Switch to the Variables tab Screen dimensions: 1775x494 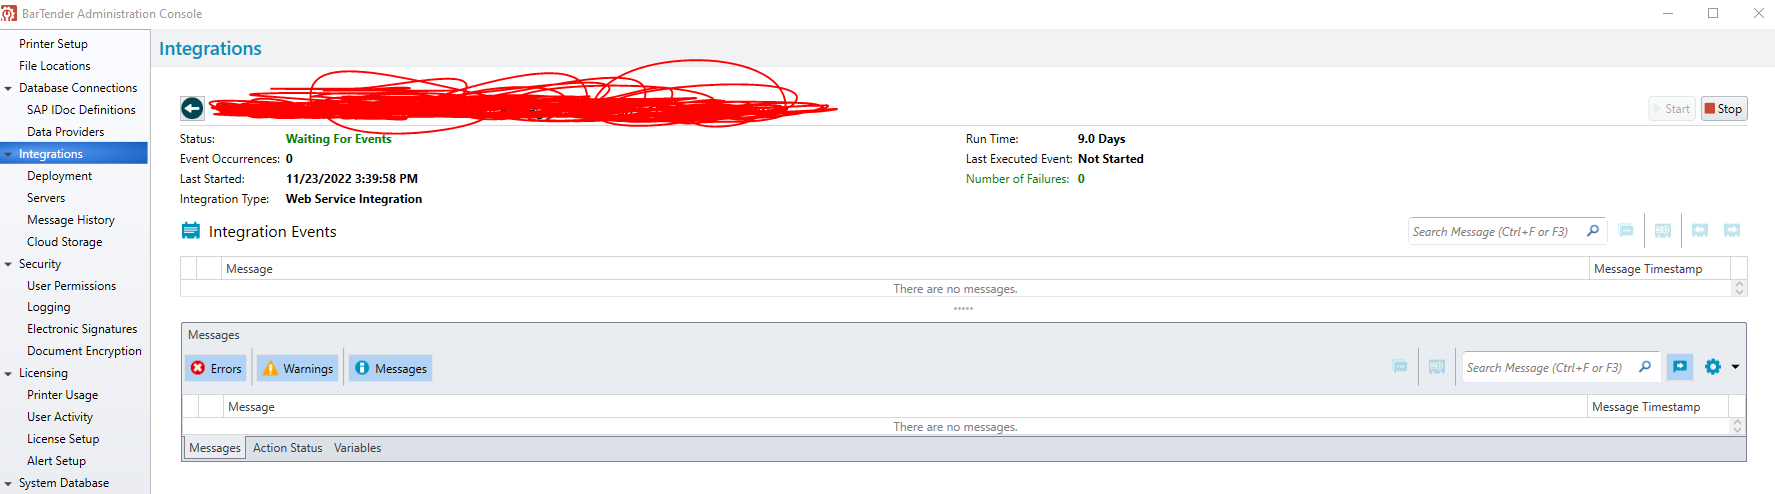[x=357, y=448]
